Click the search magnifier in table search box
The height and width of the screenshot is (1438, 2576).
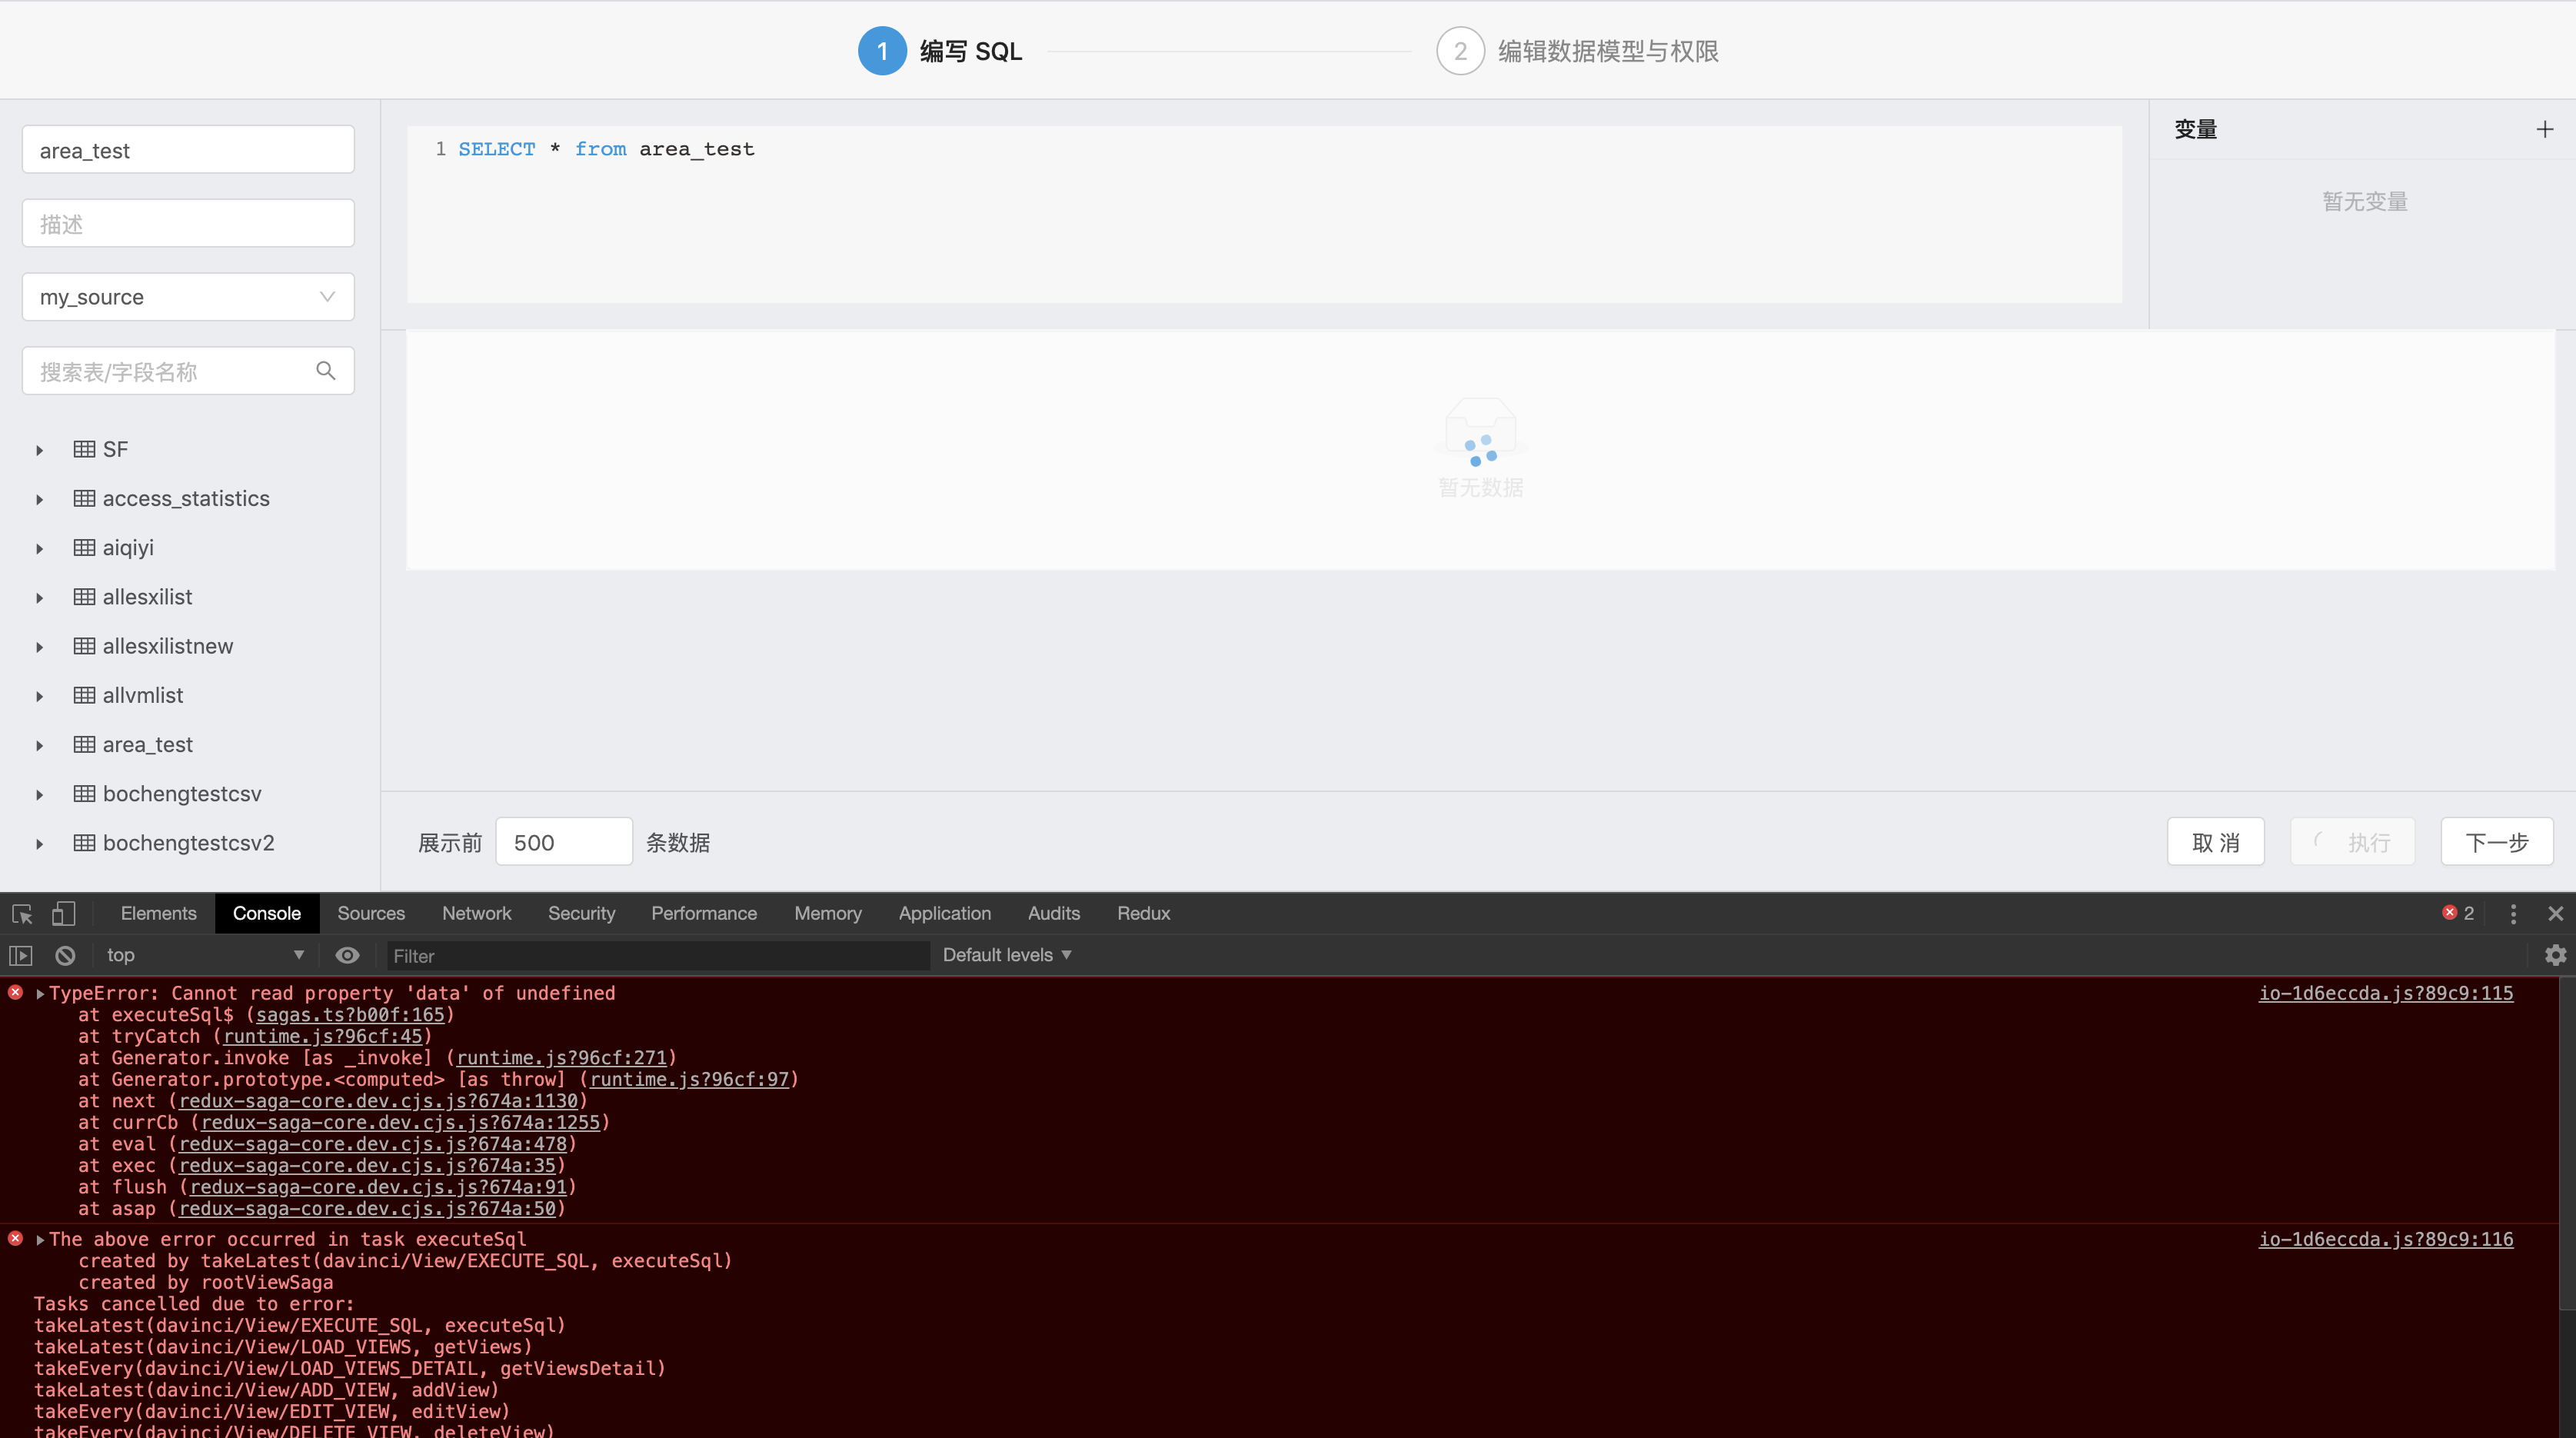(325, 371)
